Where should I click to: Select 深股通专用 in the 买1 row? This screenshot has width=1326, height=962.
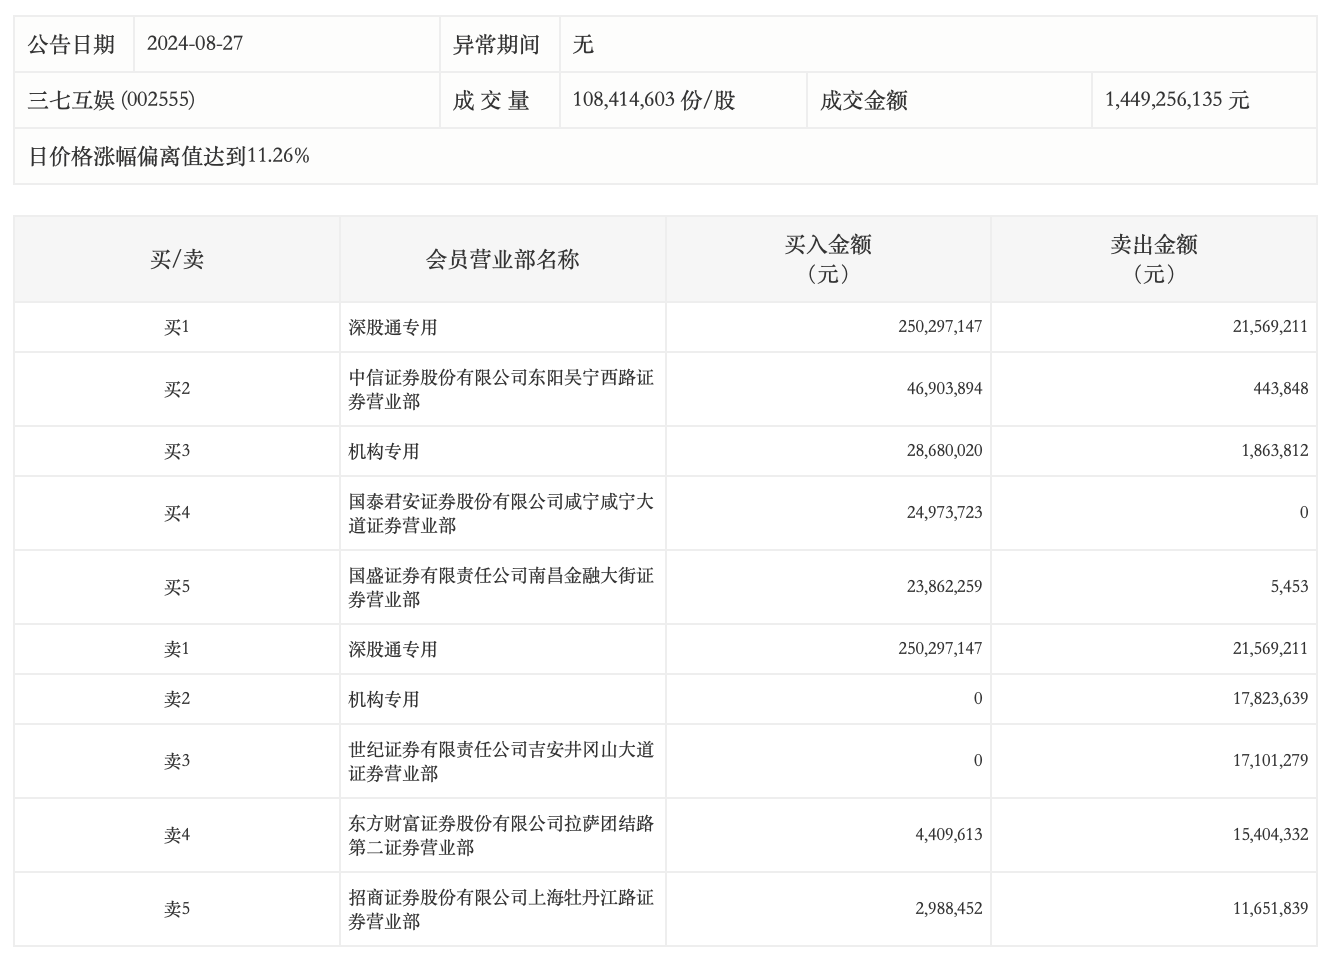coord(393,328)
